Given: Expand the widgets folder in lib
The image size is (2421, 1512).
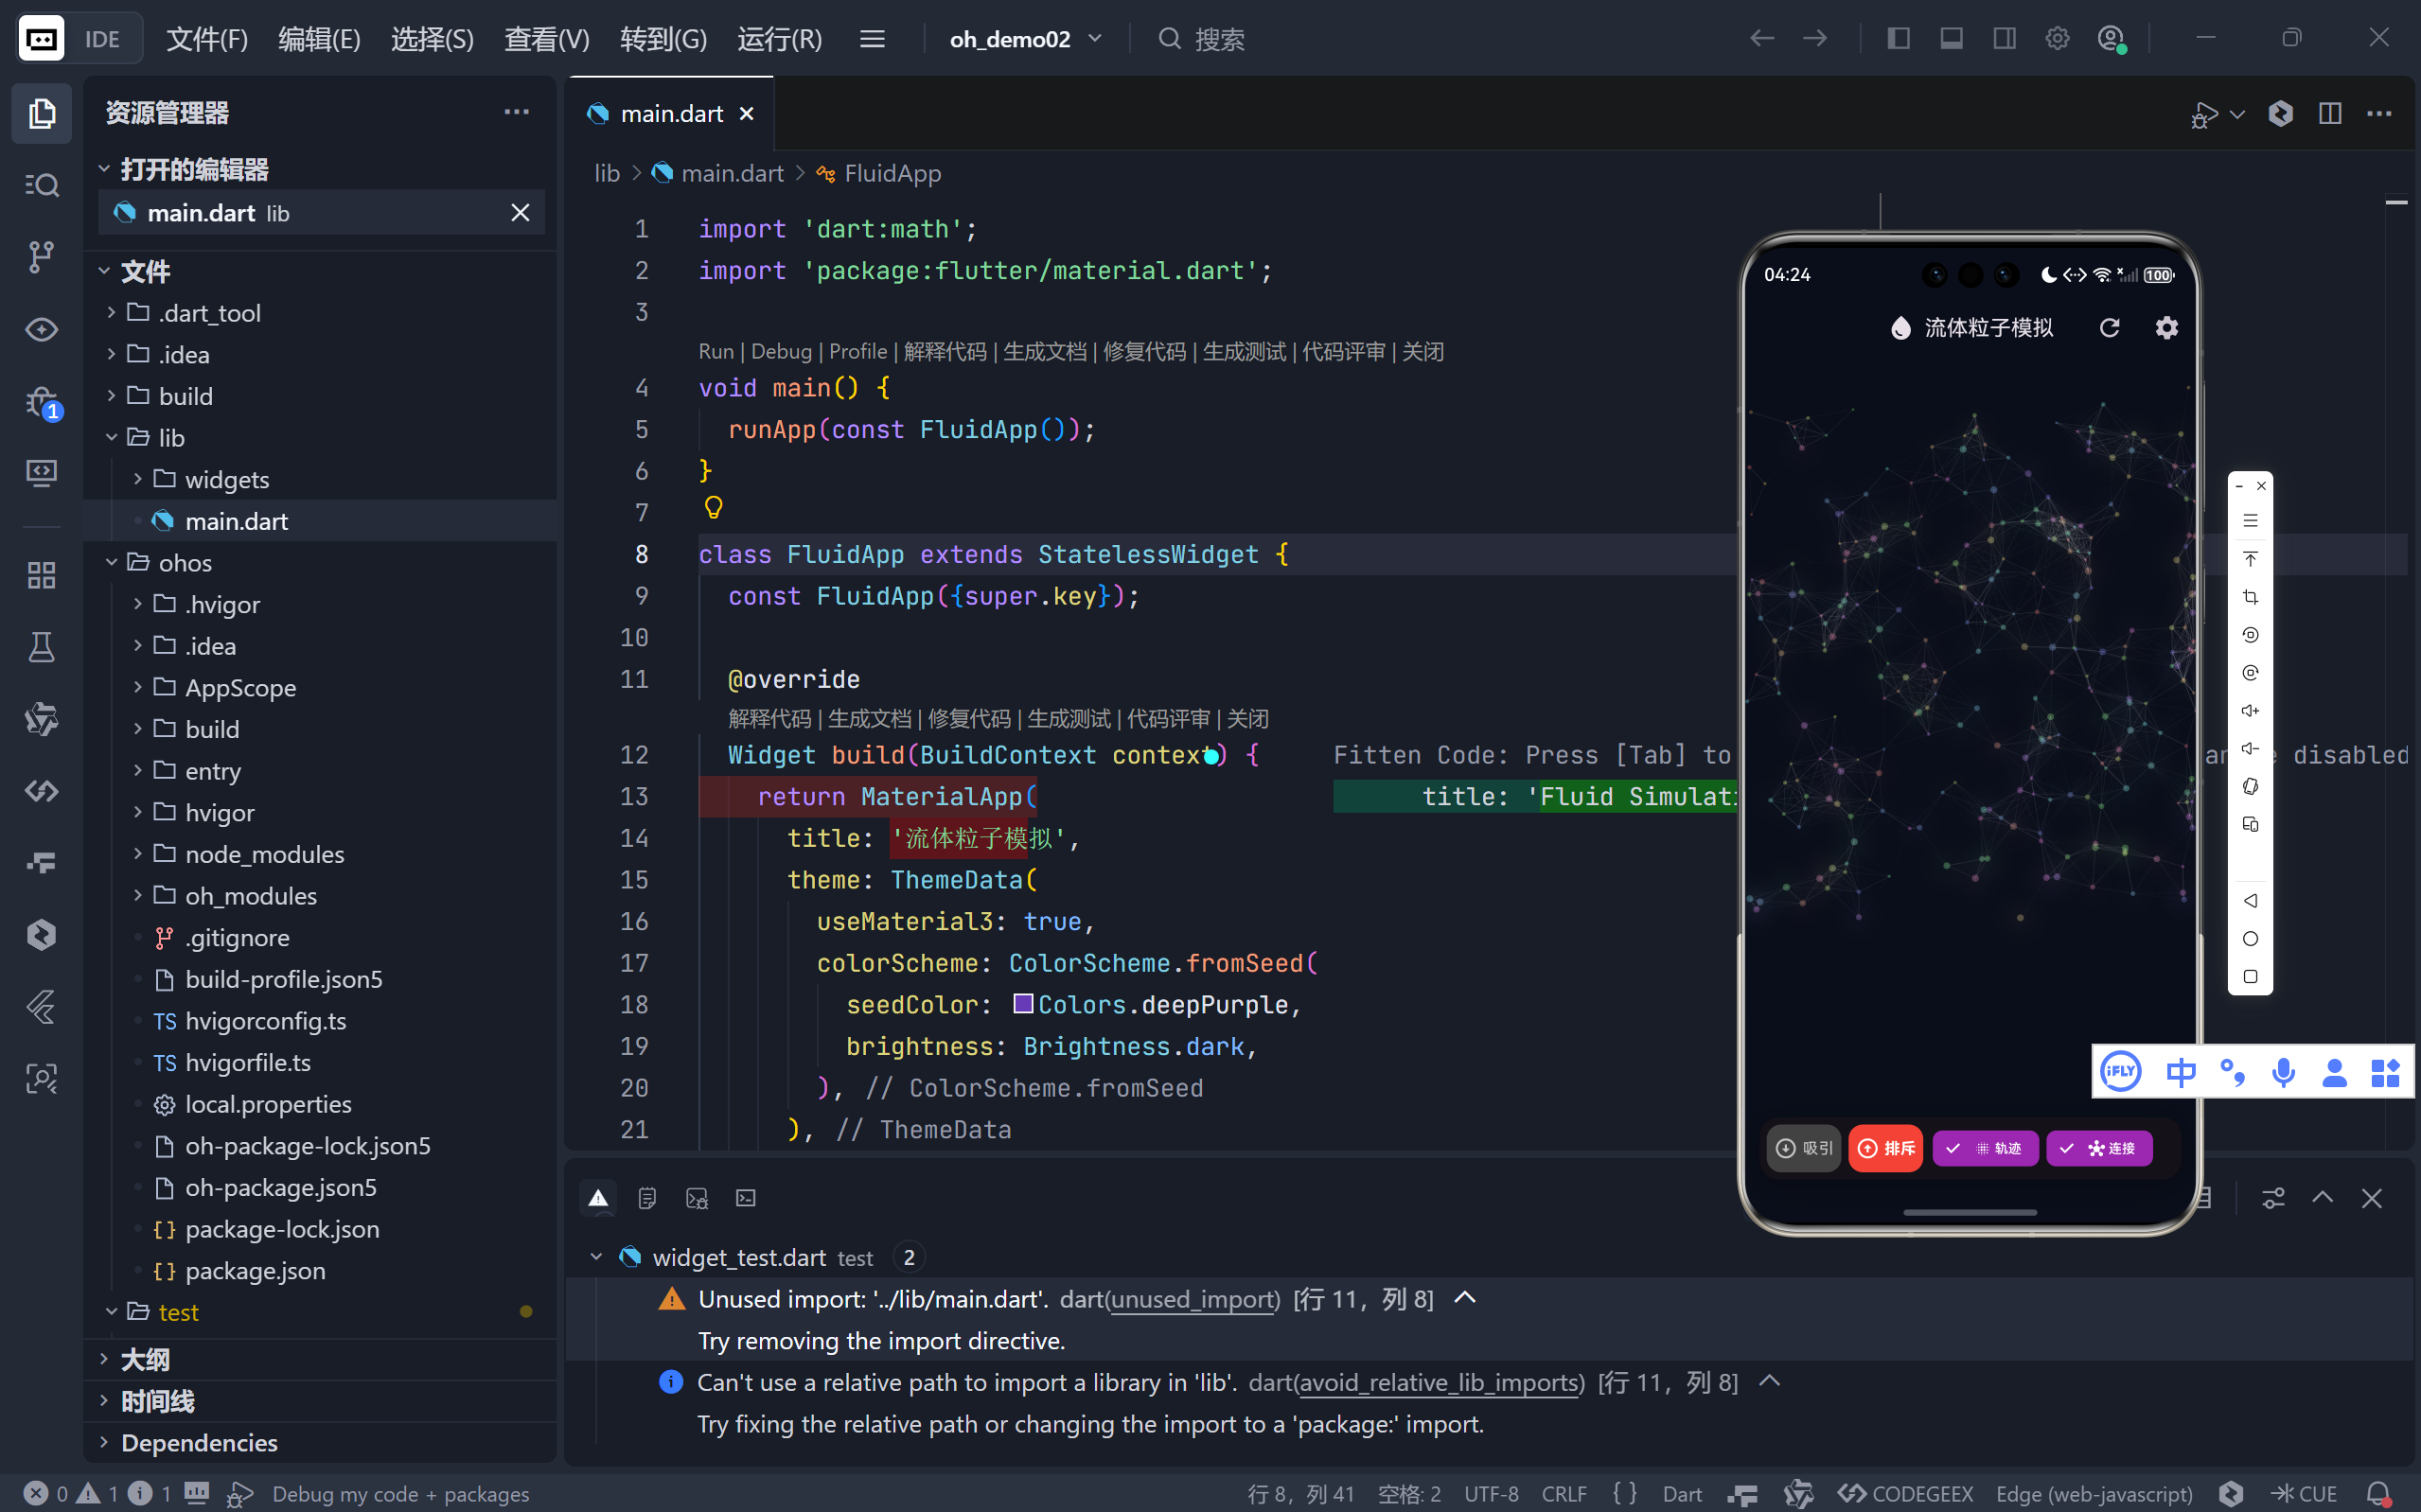Looking at the screenshot, I should coord(227,480).
